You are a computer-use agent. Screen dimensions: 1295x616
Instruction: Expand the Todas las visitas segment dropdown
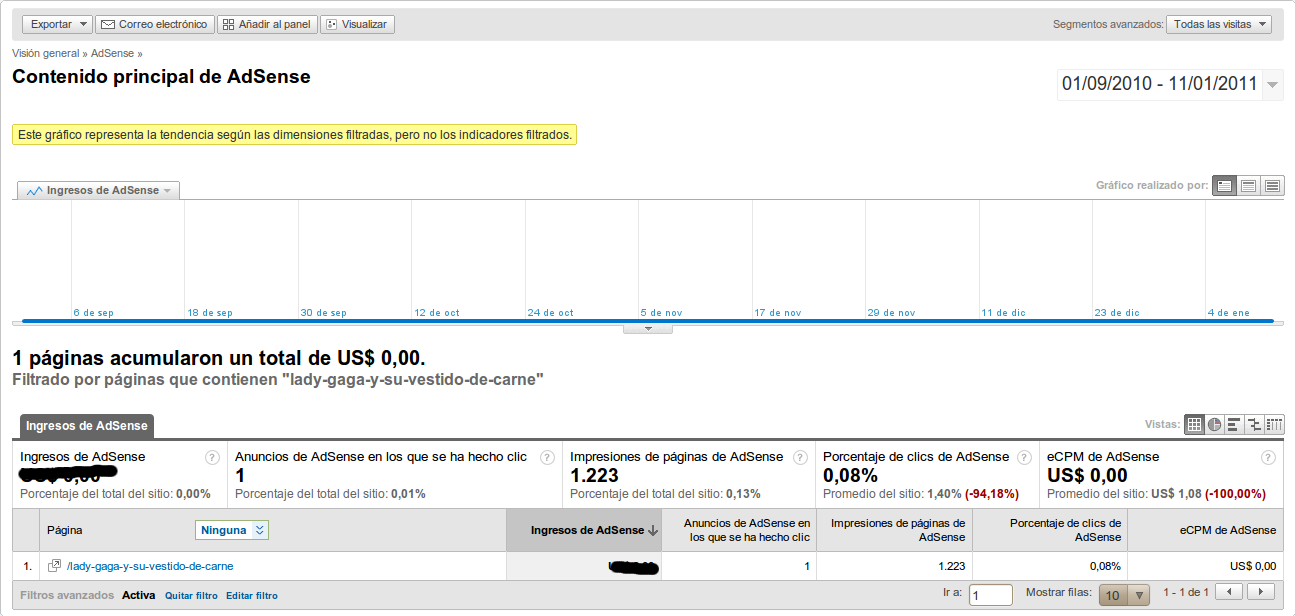[1218, 24]
